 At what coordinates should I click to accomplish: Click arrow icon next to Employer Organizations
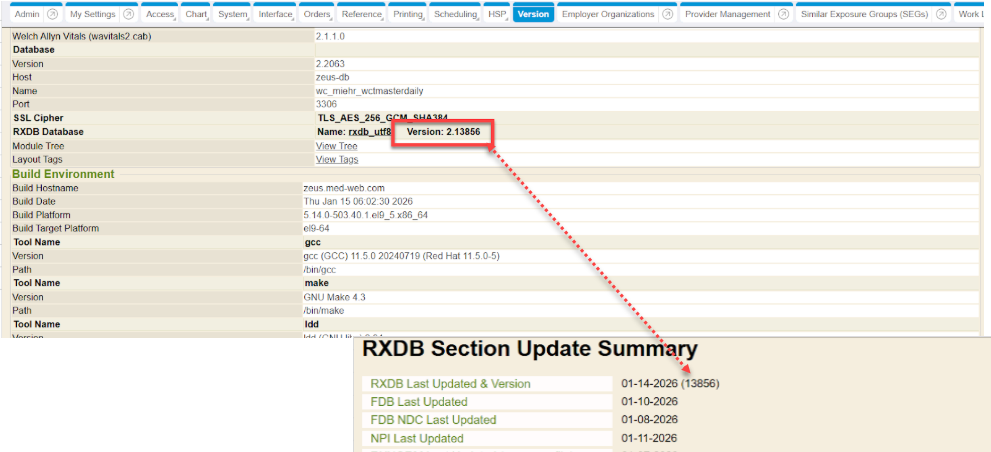(x=667, y=14)
